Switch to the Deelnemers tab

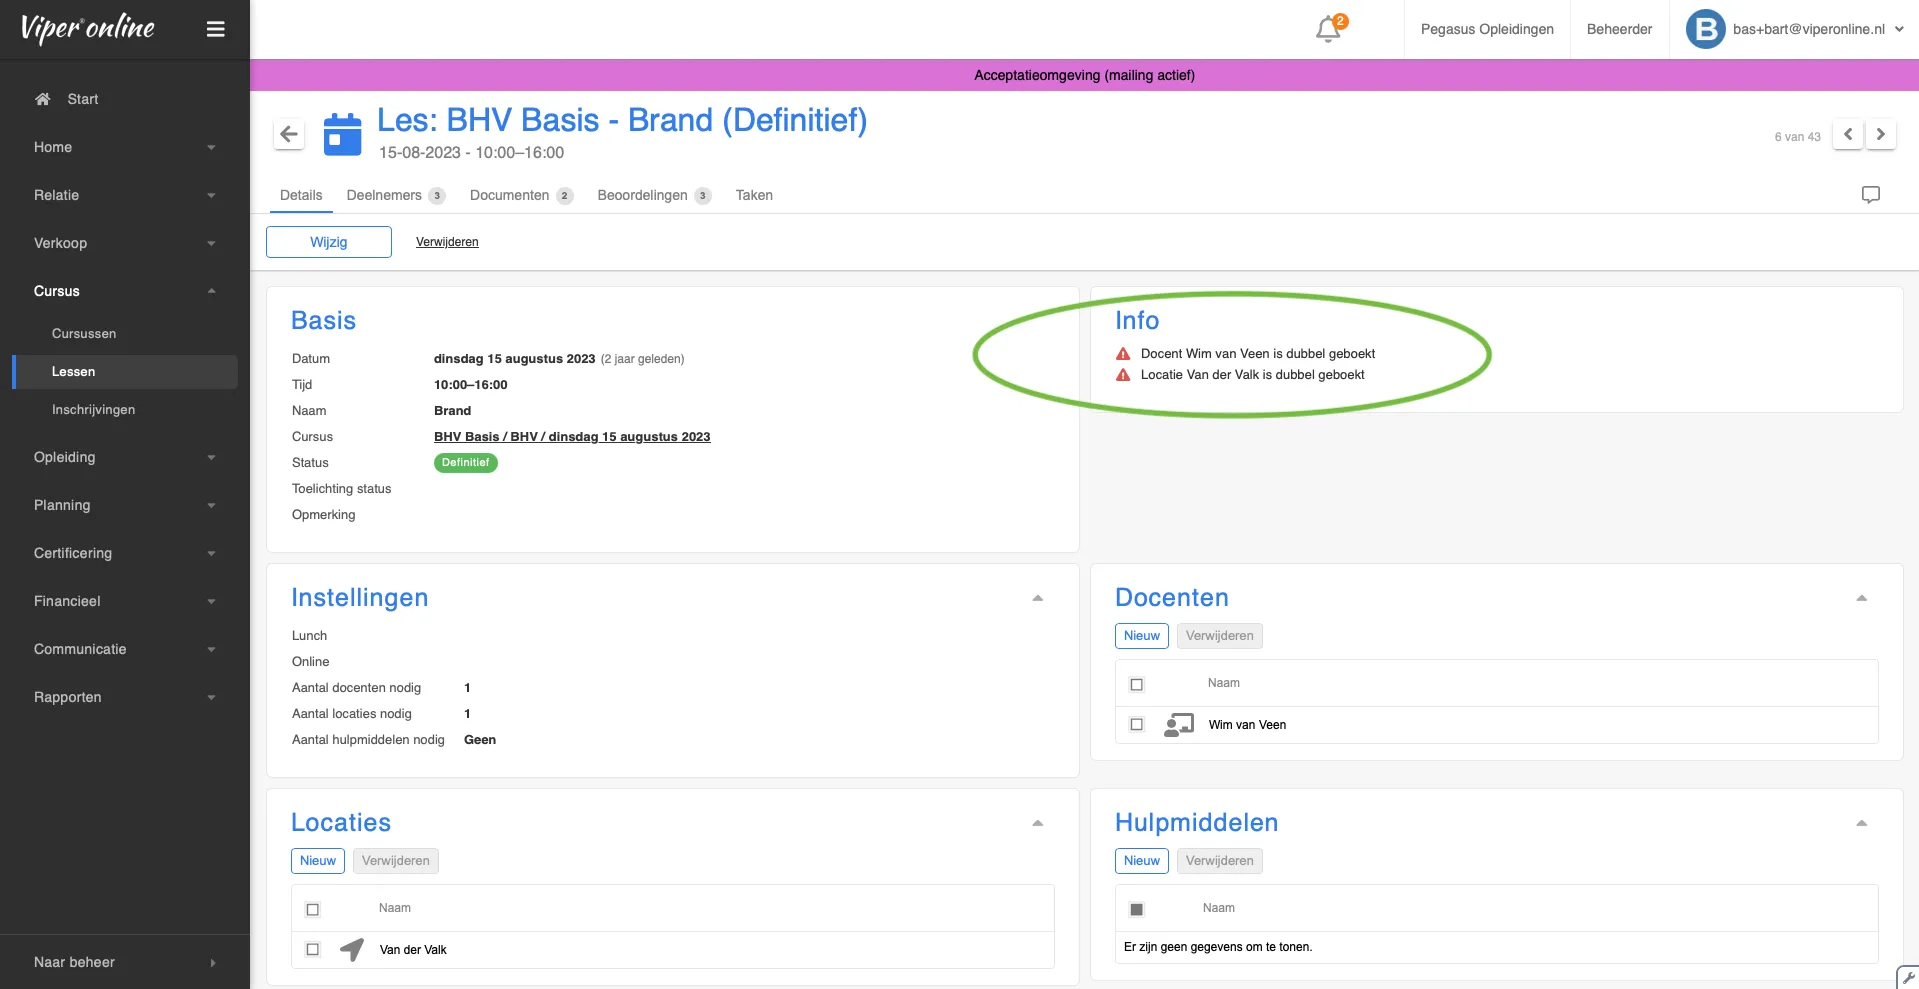tap(384, 195)
